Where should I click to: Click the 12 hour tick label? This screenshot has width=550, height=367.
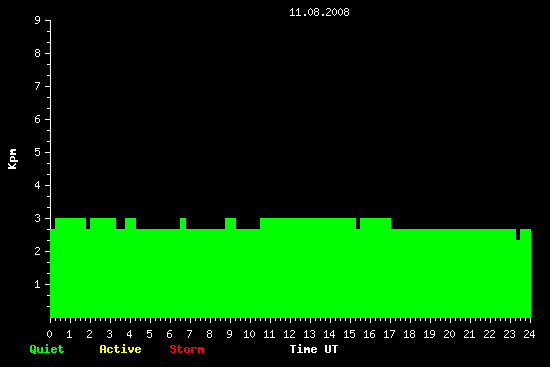[289, 334]
